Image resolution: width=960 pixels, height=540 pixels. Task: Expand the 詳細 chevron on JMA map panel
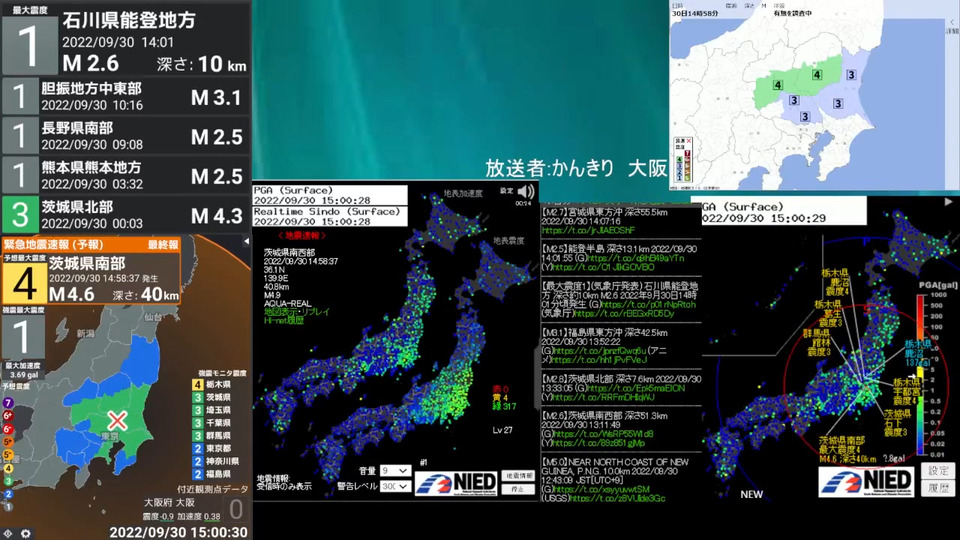(x=953, y=23)
